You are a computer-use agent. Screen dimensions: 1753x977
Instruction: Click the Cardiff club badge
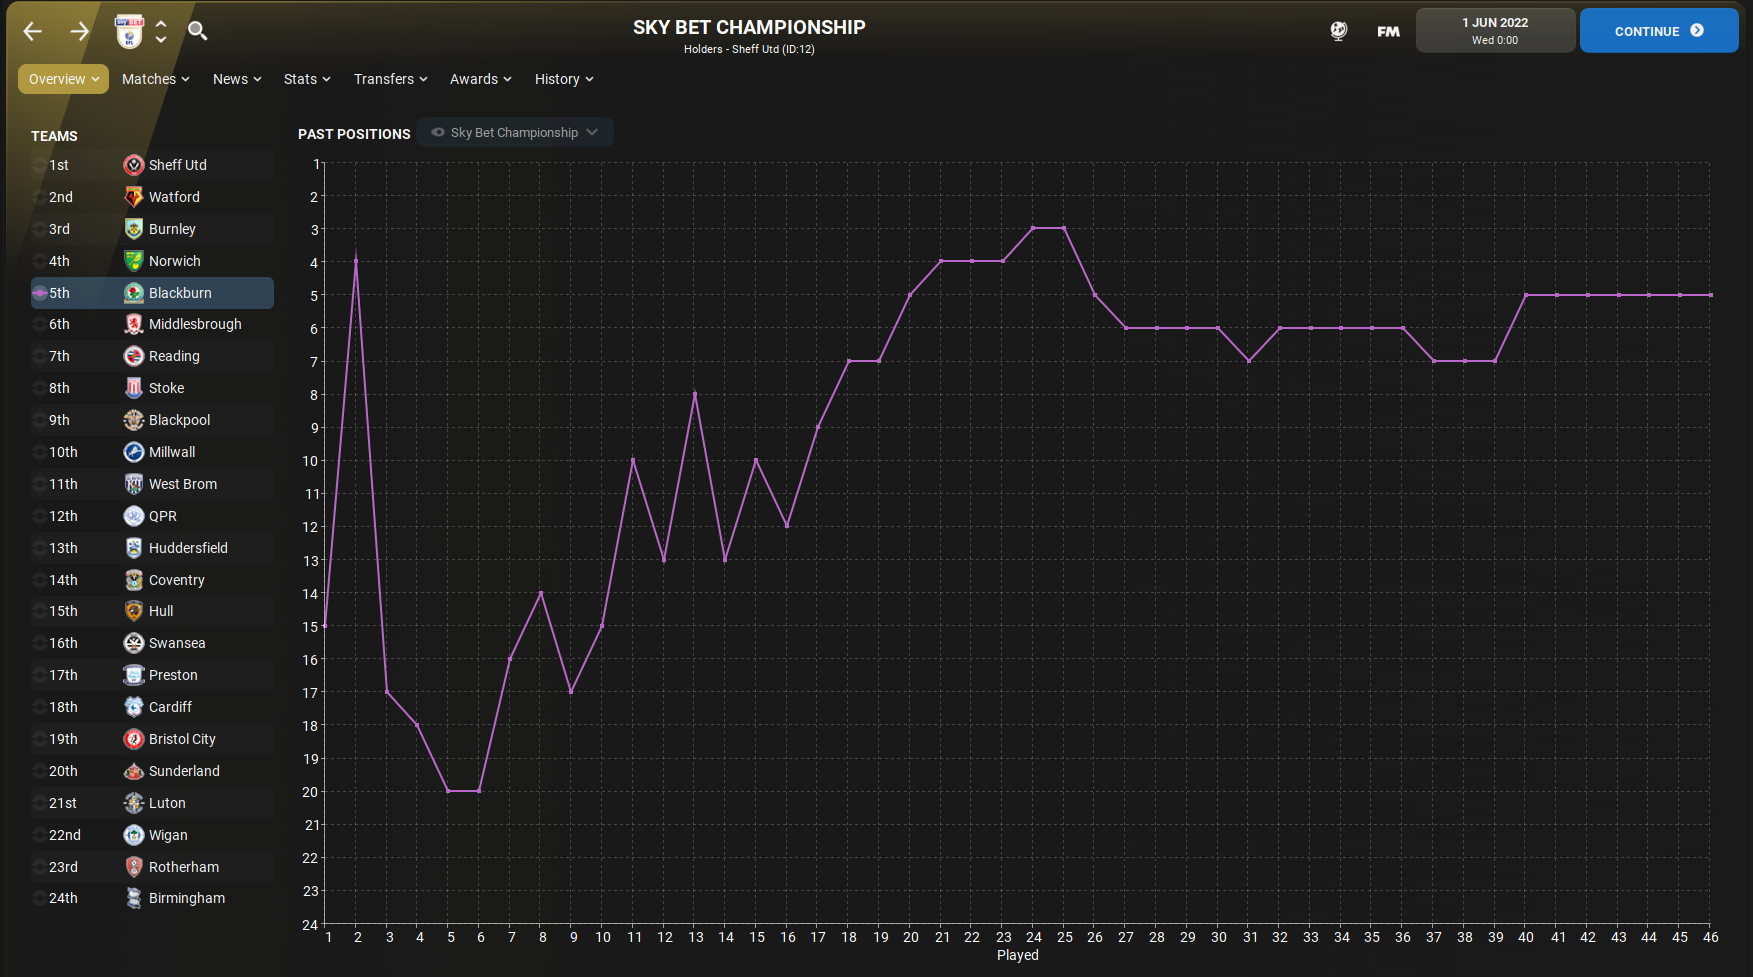(x=134, y=707)
